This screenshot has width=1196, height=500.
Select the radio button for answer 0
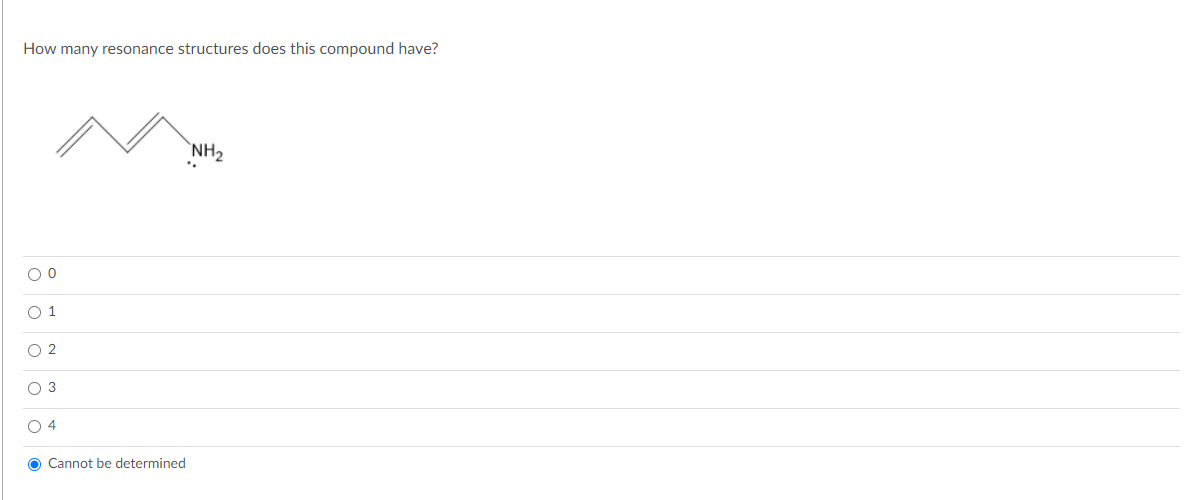[34, 274]
